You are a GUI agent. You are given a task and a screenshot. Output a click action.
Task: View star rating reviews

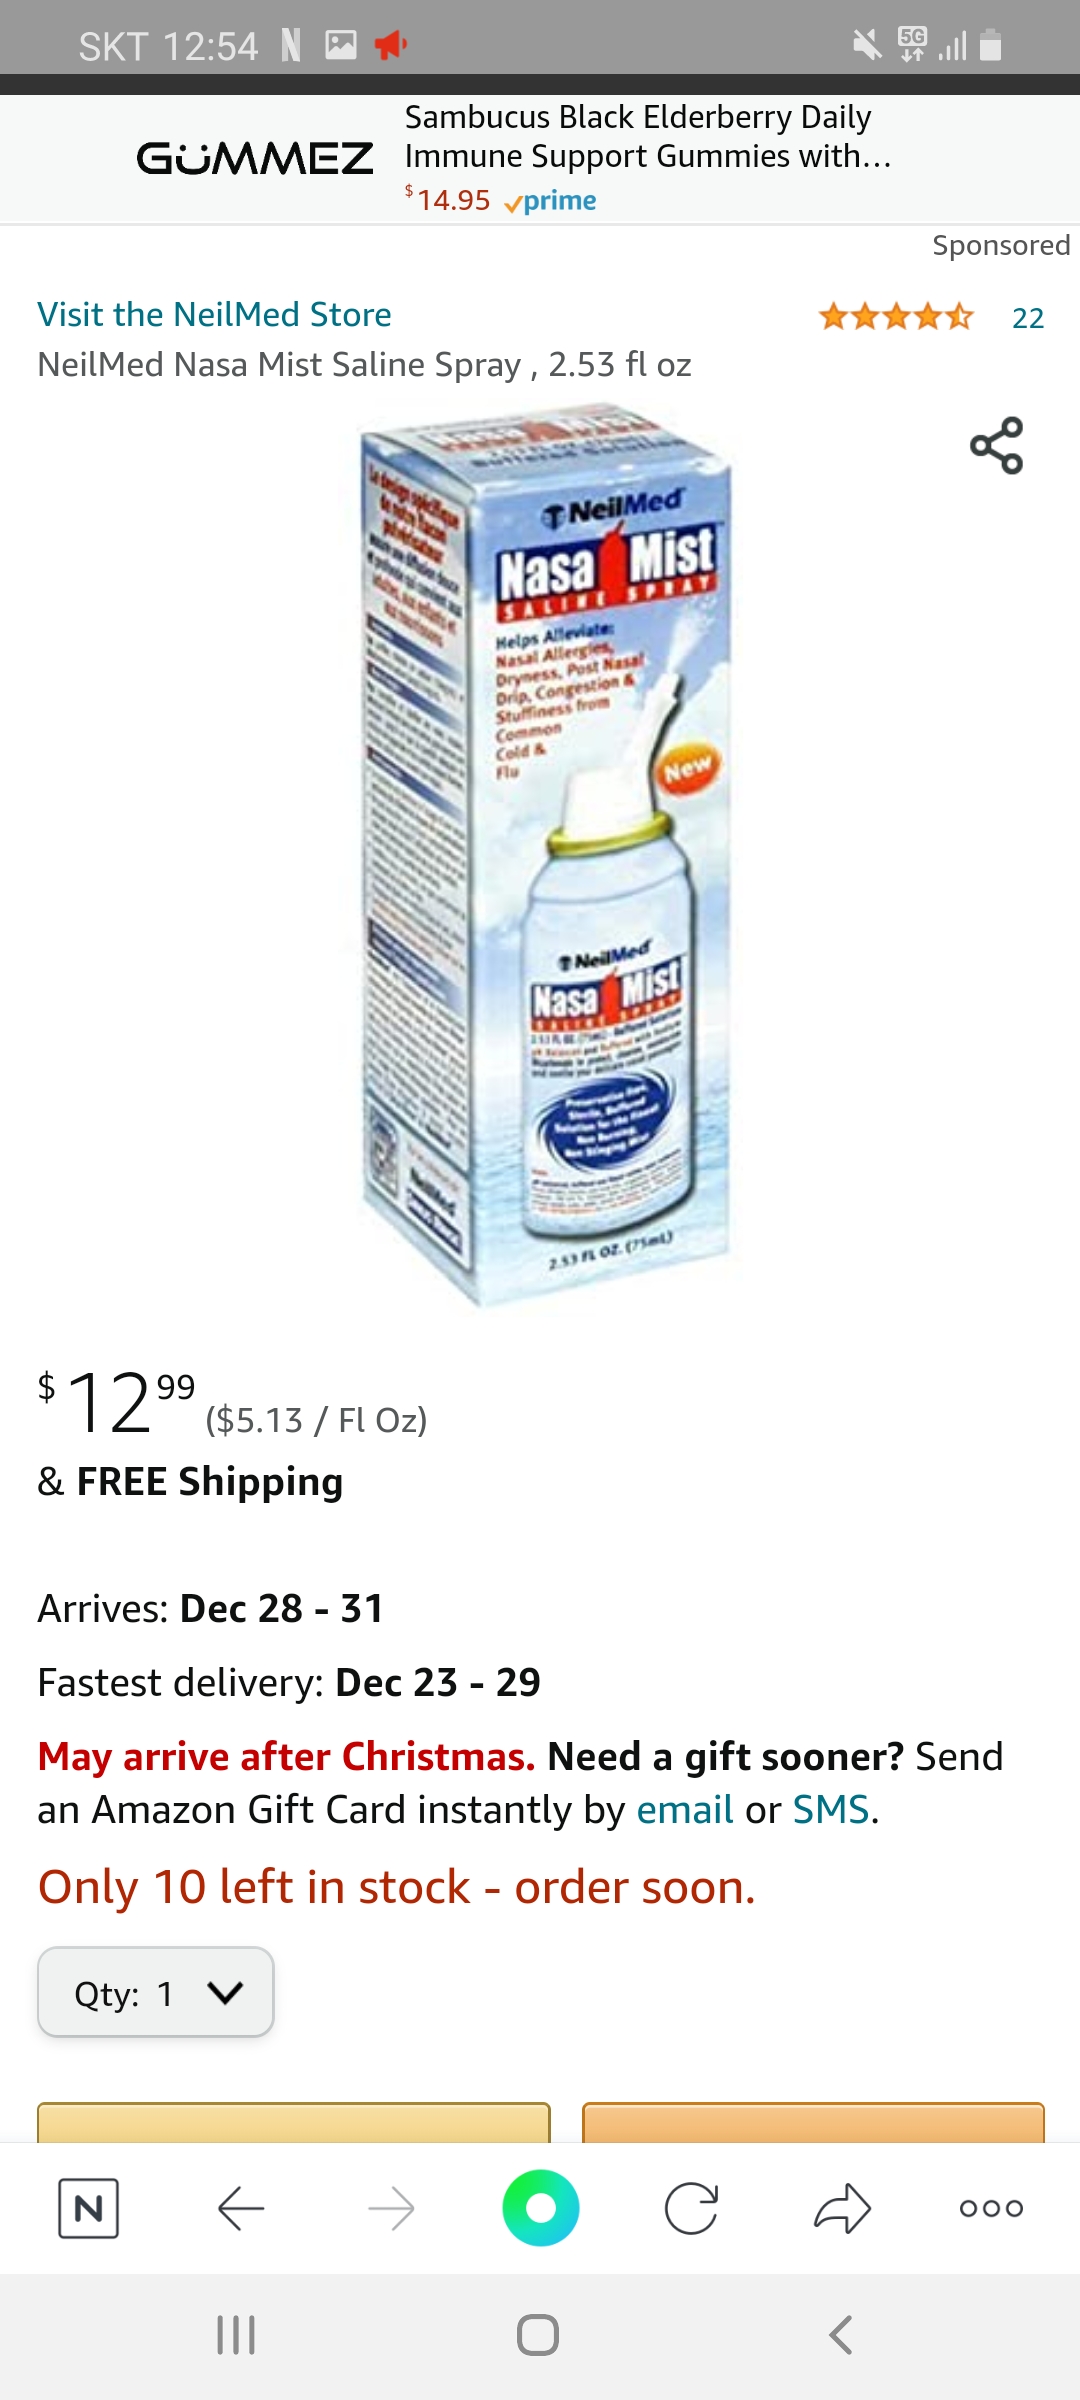click(x=896, y=317)
